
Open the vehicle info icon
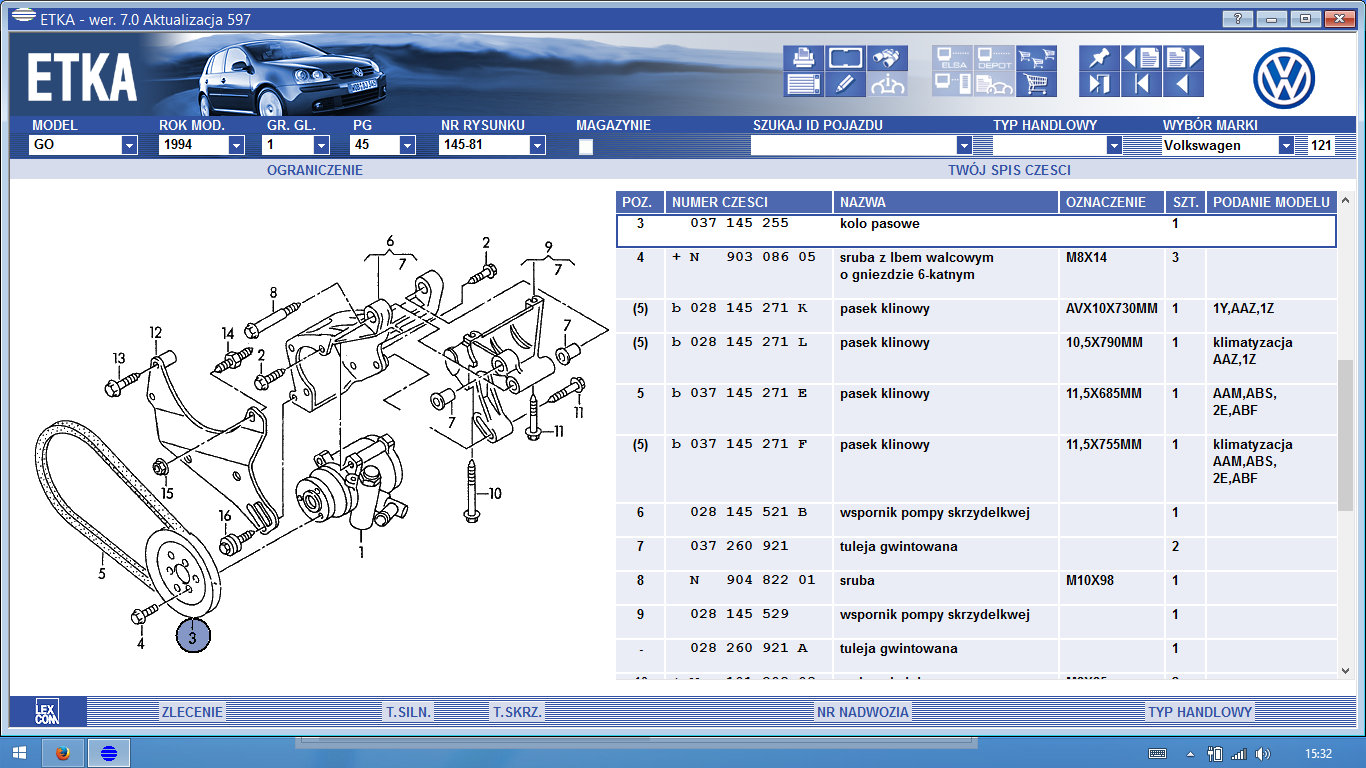pyautogui.click(x=887, y=84)
